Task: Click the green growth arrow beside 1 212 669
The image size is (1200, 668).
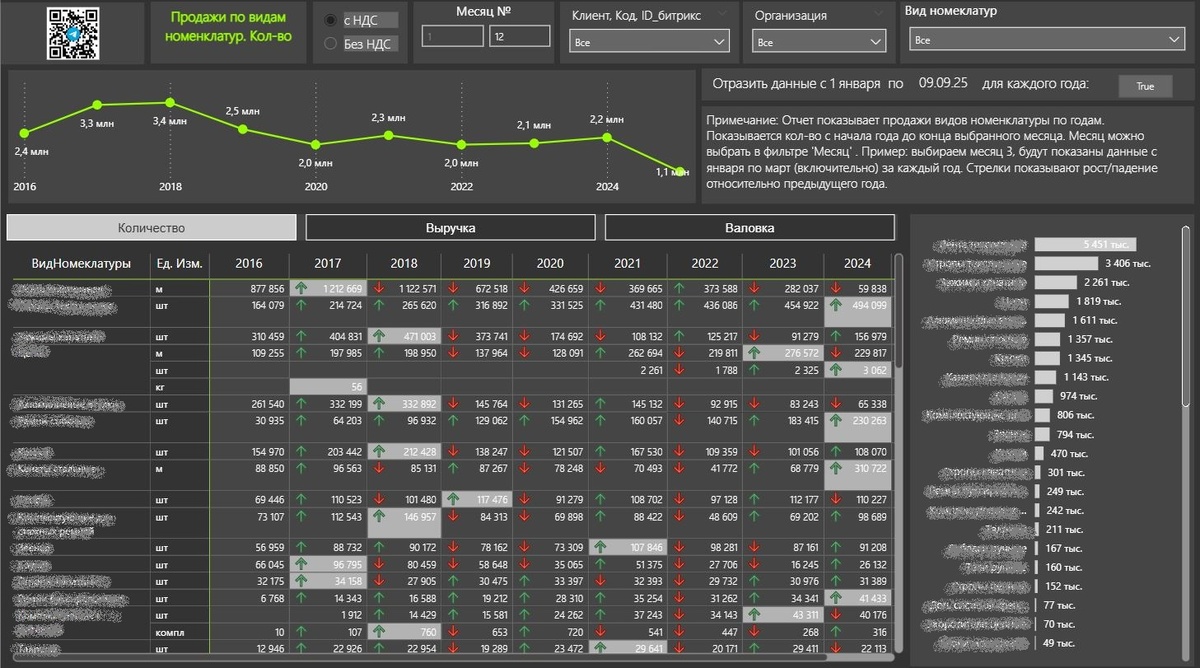Action: point(301,289)
